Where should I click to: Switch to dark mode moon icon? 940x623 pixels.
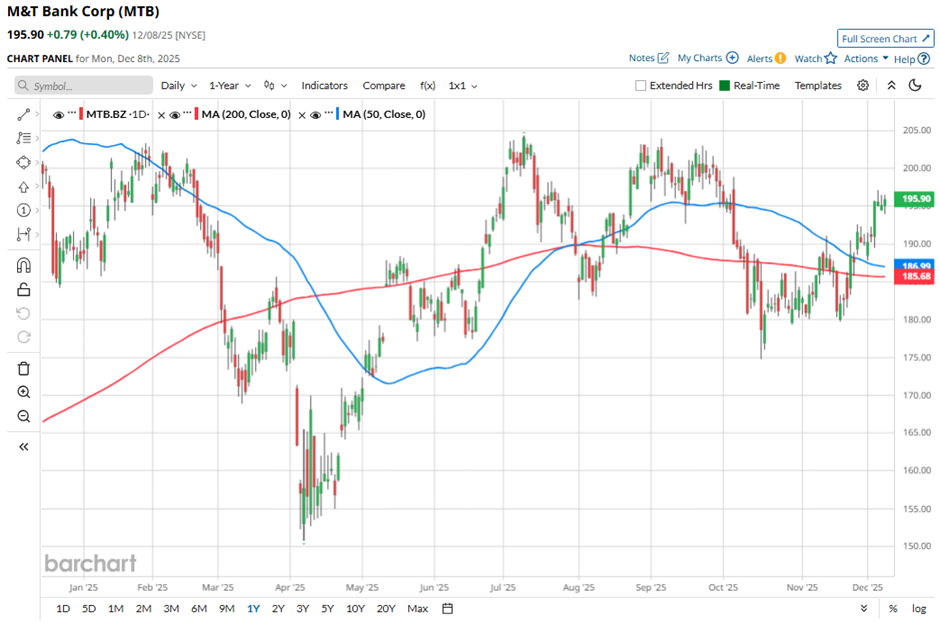(915, 85)
